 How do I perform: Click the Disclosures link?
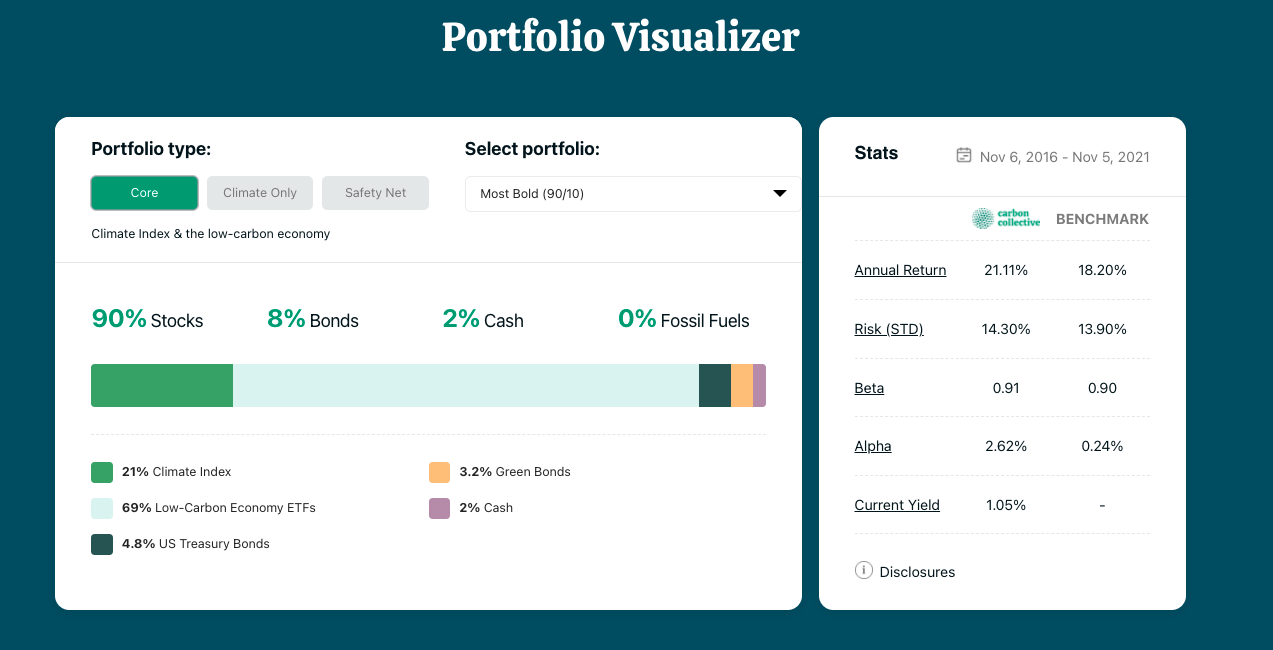[x=917, y=571]
